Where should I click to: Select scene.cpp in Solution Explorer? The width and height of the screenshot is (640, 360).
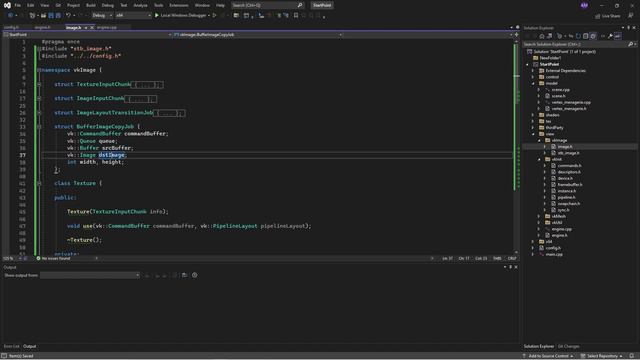[560, 90]
